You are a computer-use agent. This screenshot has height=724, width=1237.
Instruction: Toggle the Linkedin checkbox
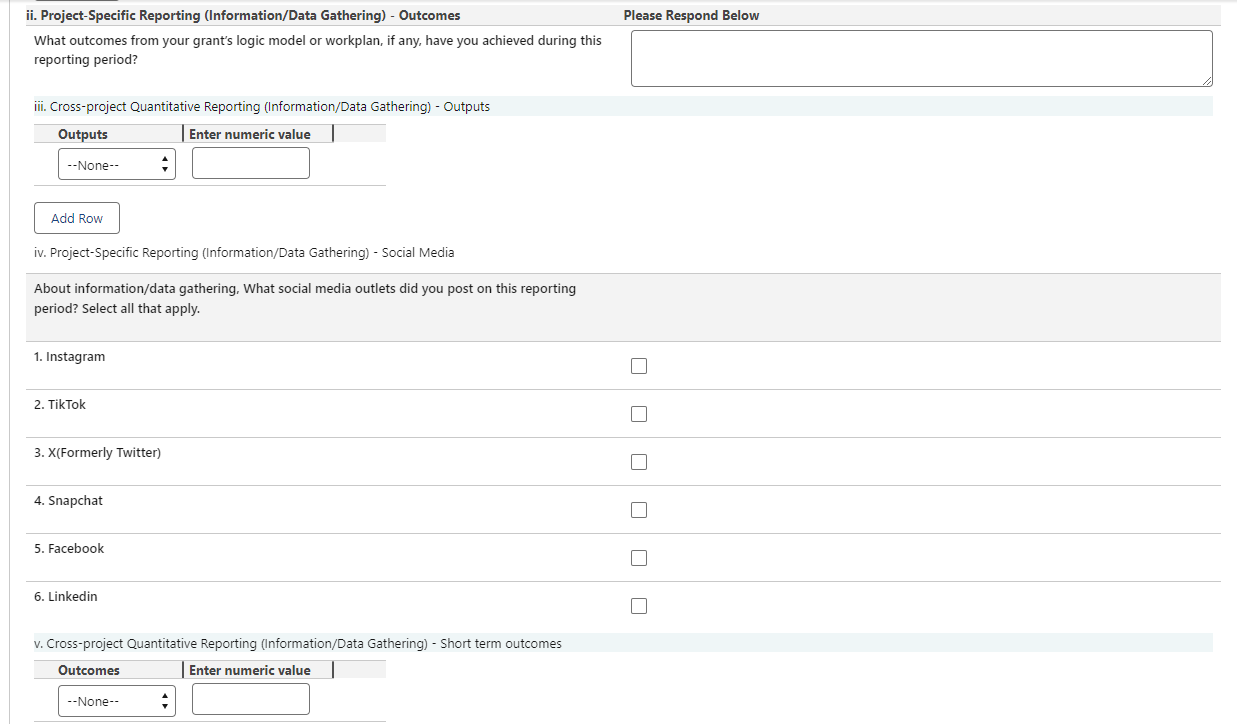[639, 606]
